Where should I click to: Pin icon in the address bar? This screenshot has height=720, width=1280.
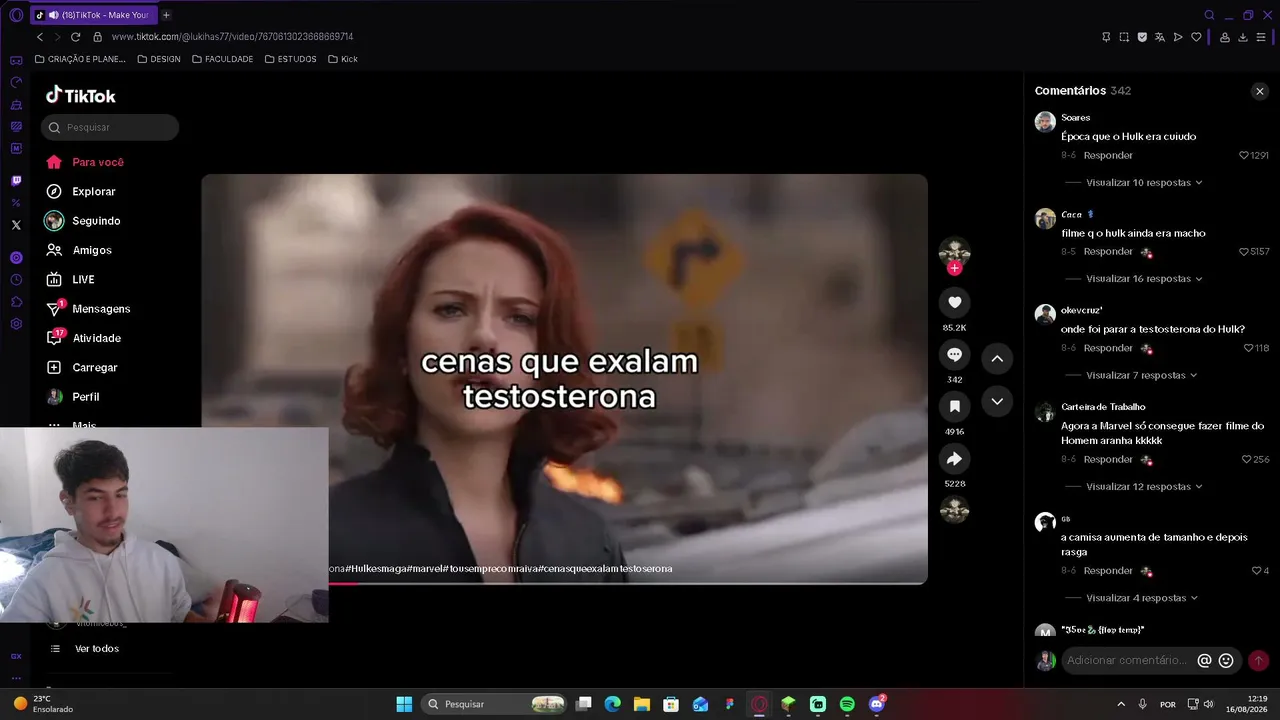click(x=1106, y=37)
